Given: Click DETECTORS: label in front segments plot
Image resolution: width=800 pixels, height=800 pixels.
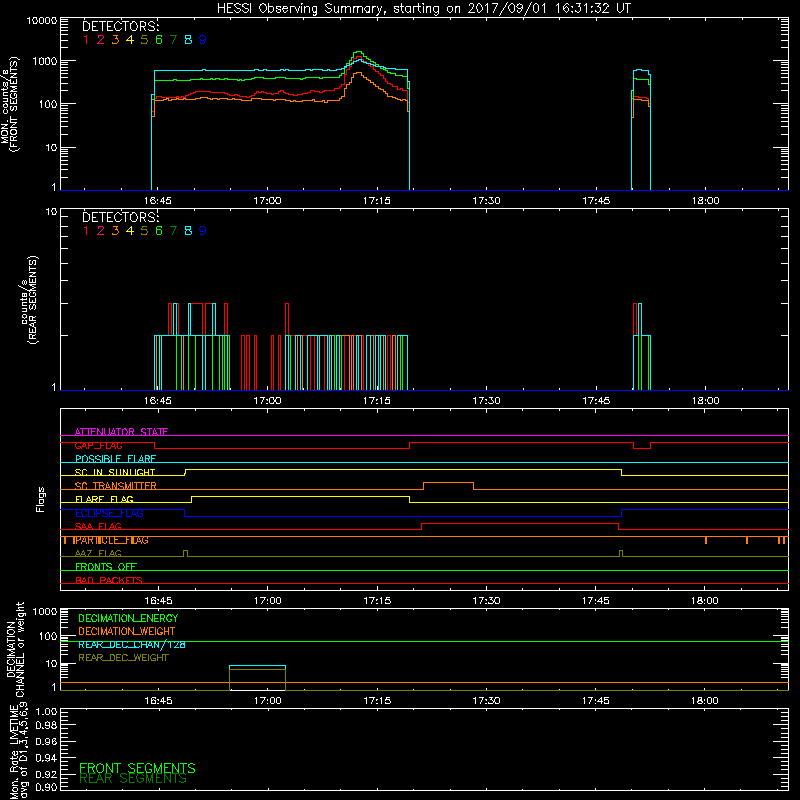Looking at the screenshot, I should coord(120,27).
